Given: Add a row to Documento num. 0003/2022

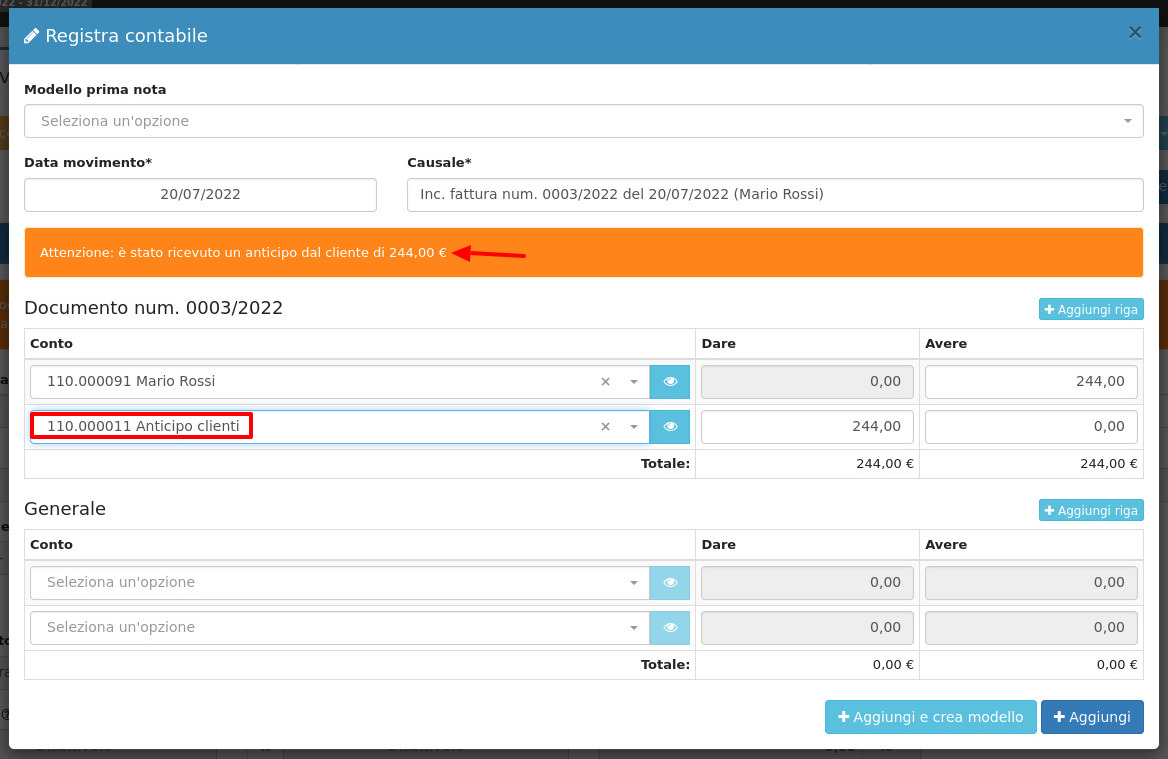Looking at the screenshot, I should coord(1091,310).
